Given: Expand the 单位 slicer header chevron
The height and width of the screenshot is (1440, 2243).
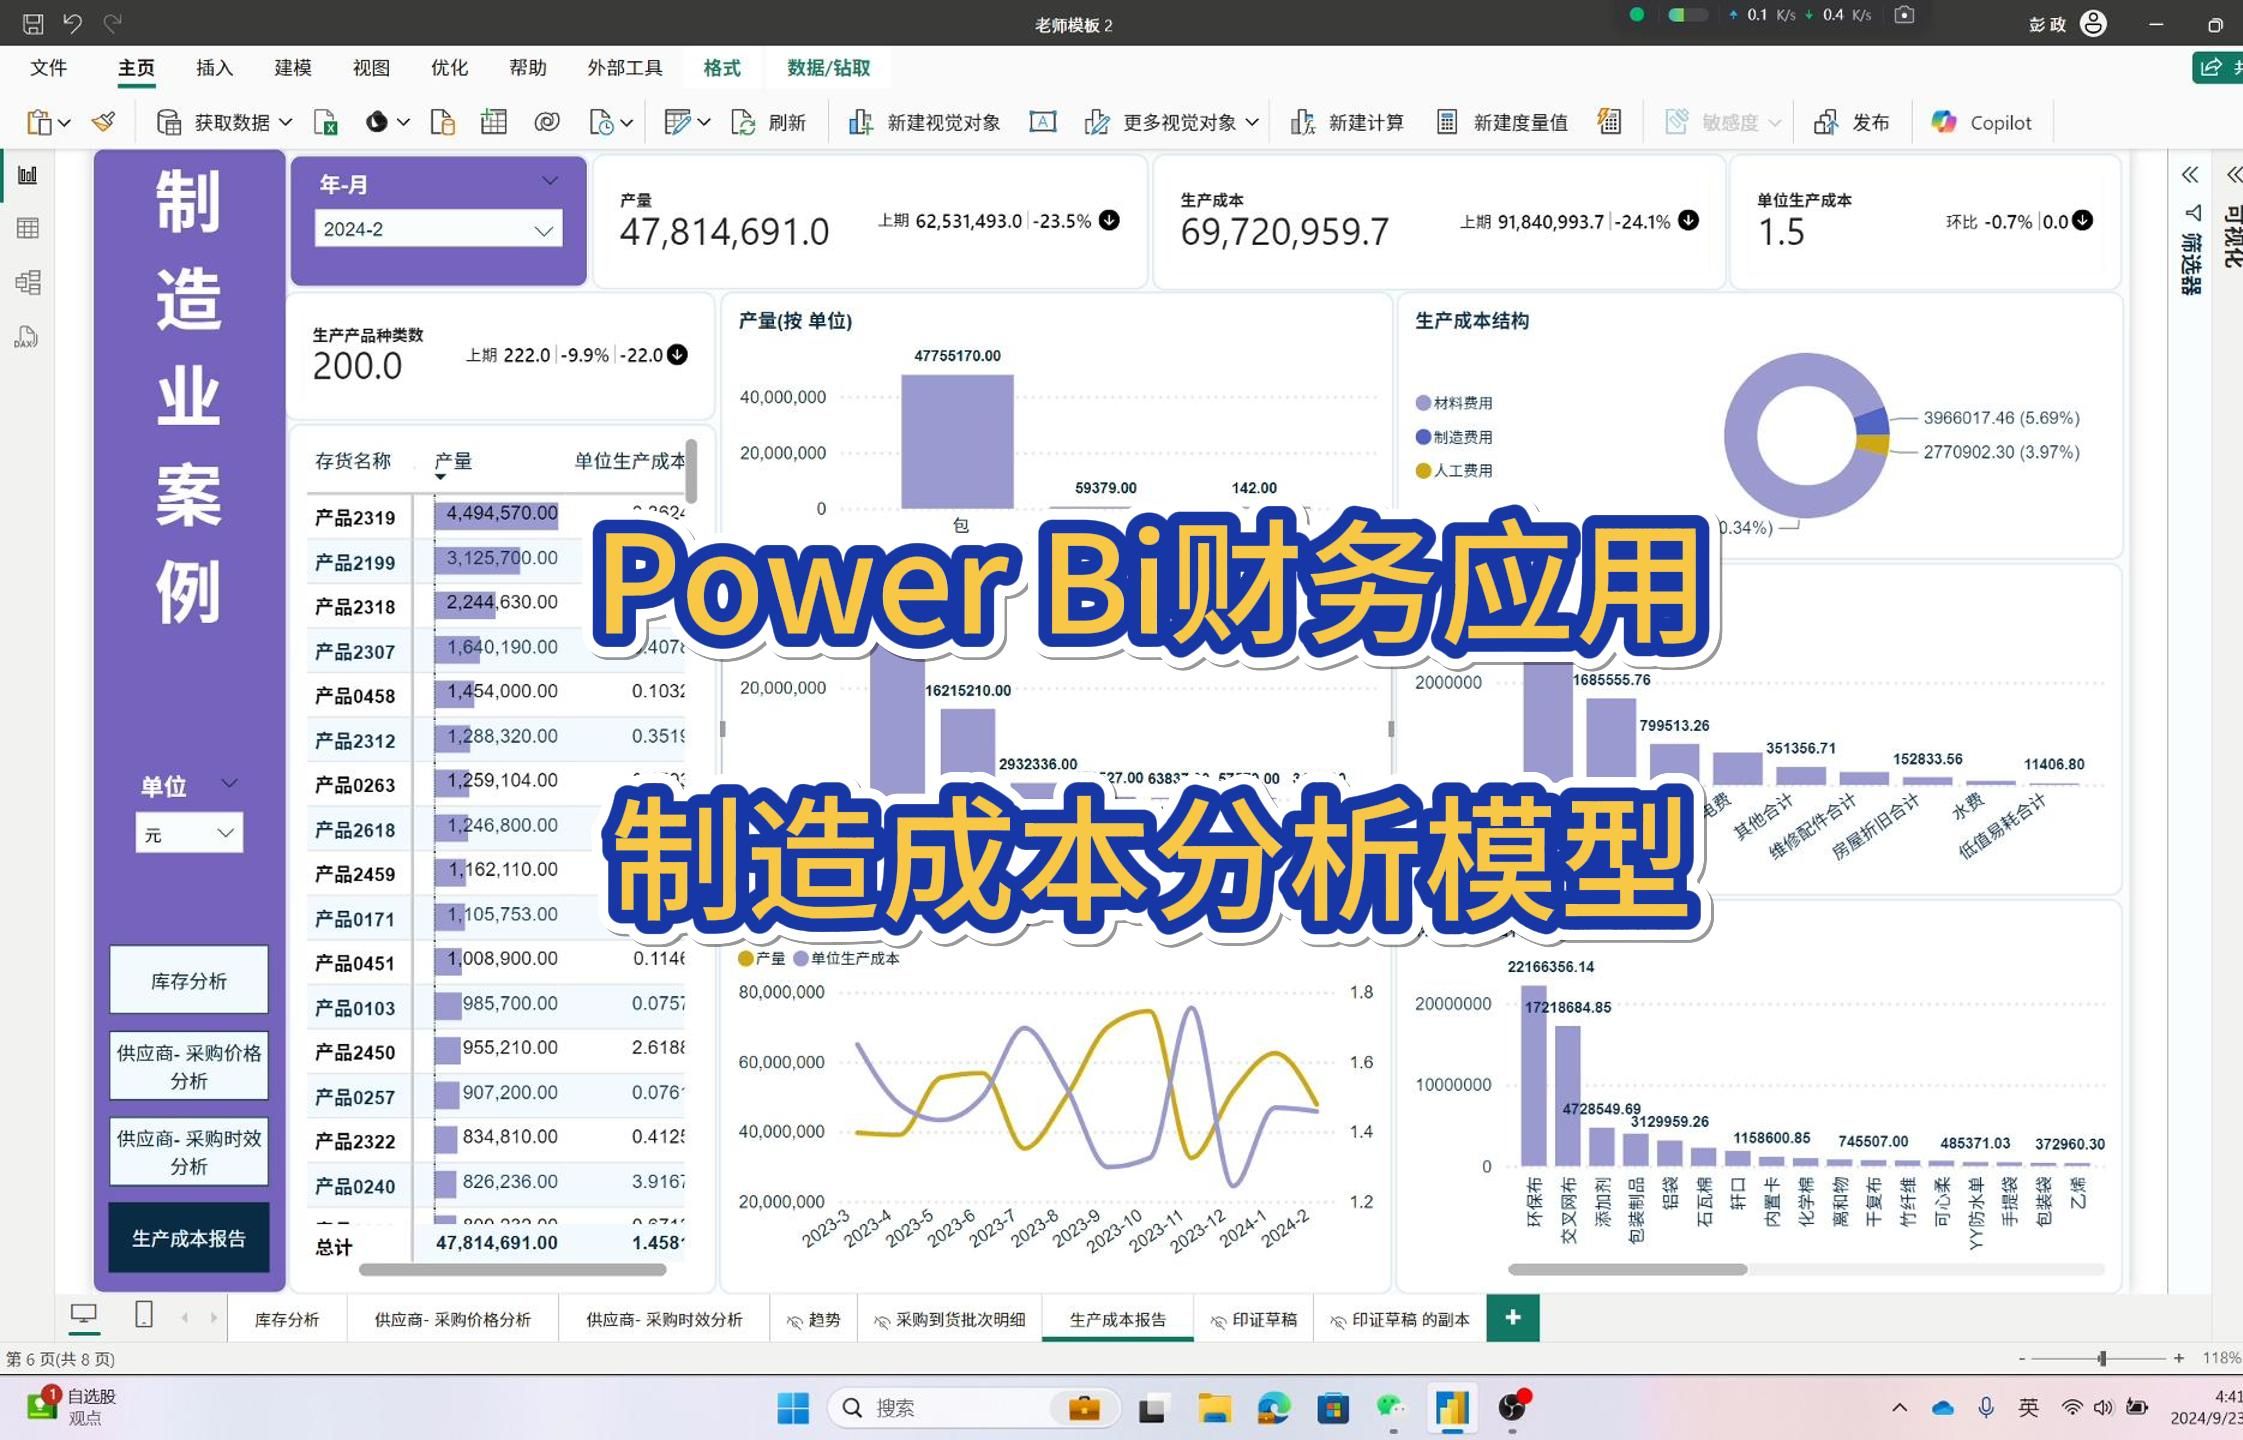Looking at the screenshot, I should [x=229, y=783].
